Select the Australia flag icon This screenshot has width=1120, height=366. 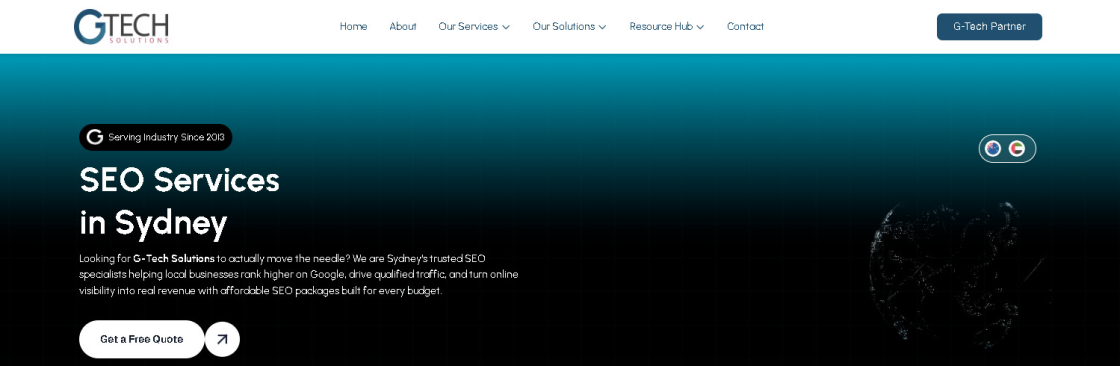993,149
